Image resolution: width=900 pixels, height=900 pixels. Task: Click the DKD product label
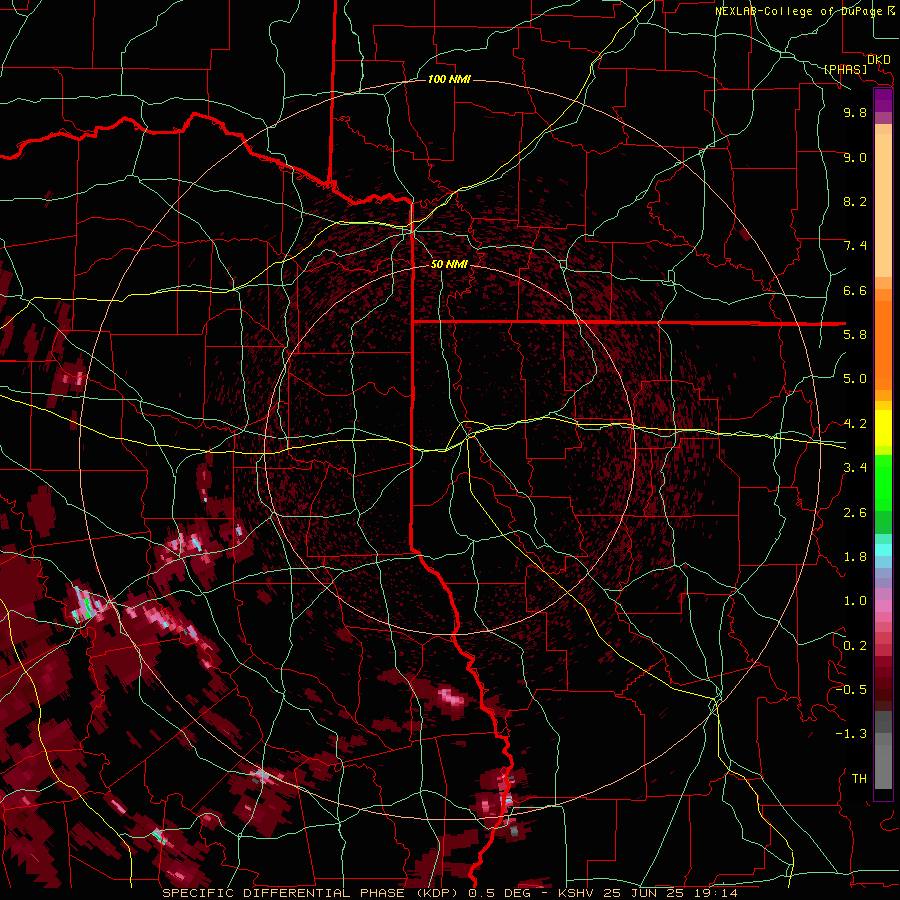pyautogui.click(x=878, y=59)
